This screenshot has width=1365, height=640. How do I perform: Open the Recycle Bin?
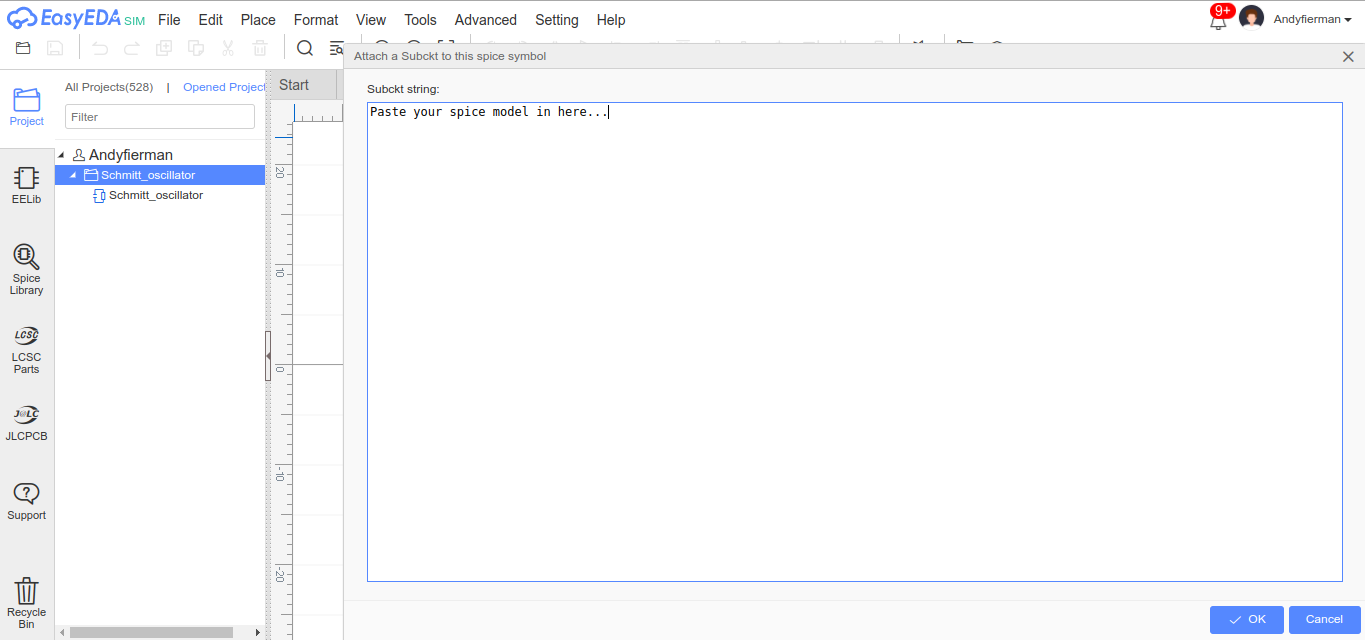click(27, 603)
